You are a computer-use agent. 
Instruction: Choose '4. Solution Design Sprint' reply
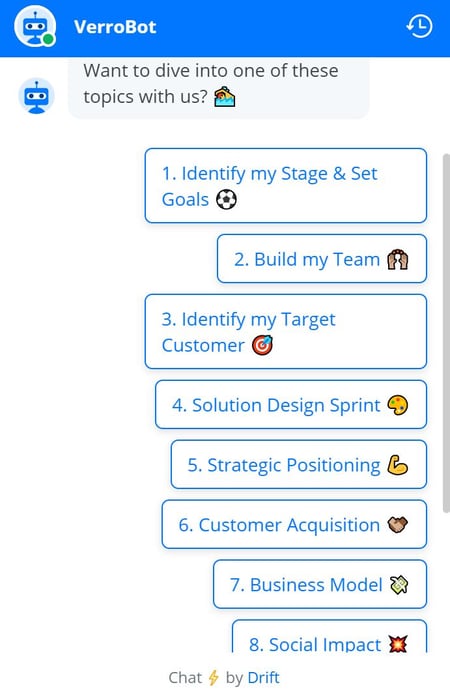291,405
